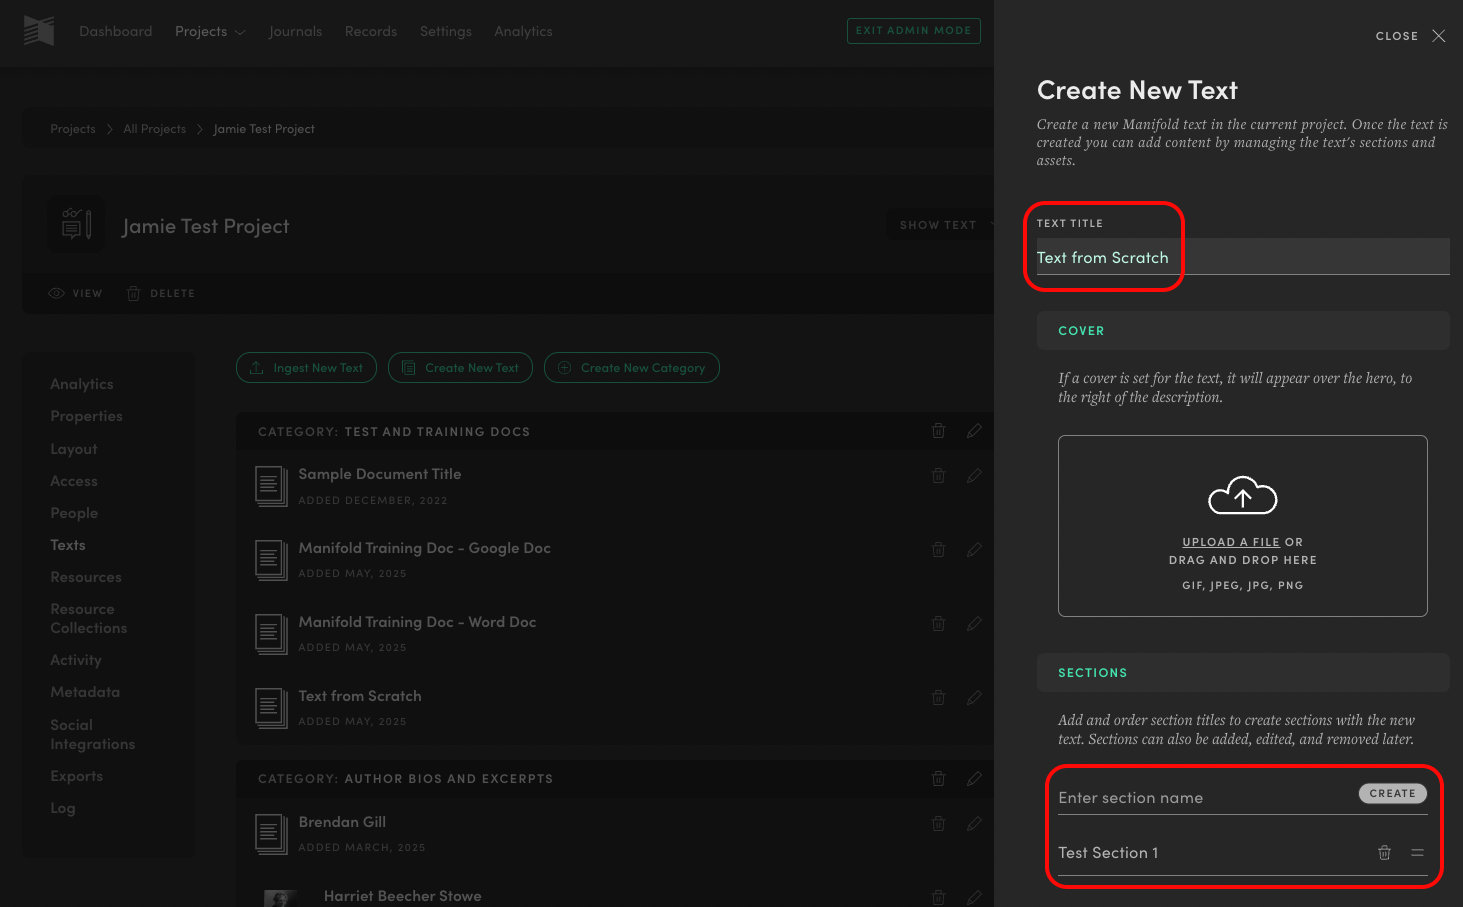Click the trash icon beside Sample Document Title
Image resolution: width=1463 pixels, height=907 pixels.
coord(938,475)
